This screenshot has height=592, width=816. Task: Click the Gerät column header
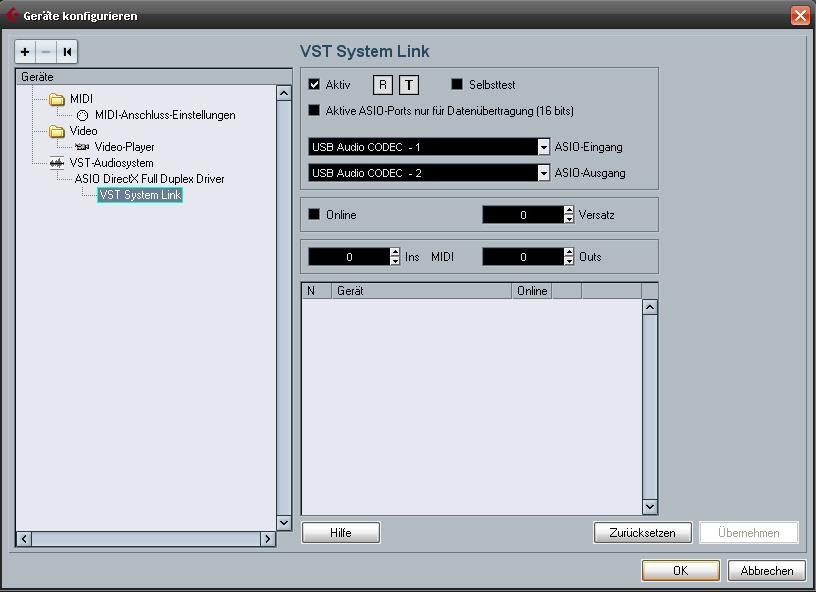(422, 291)
